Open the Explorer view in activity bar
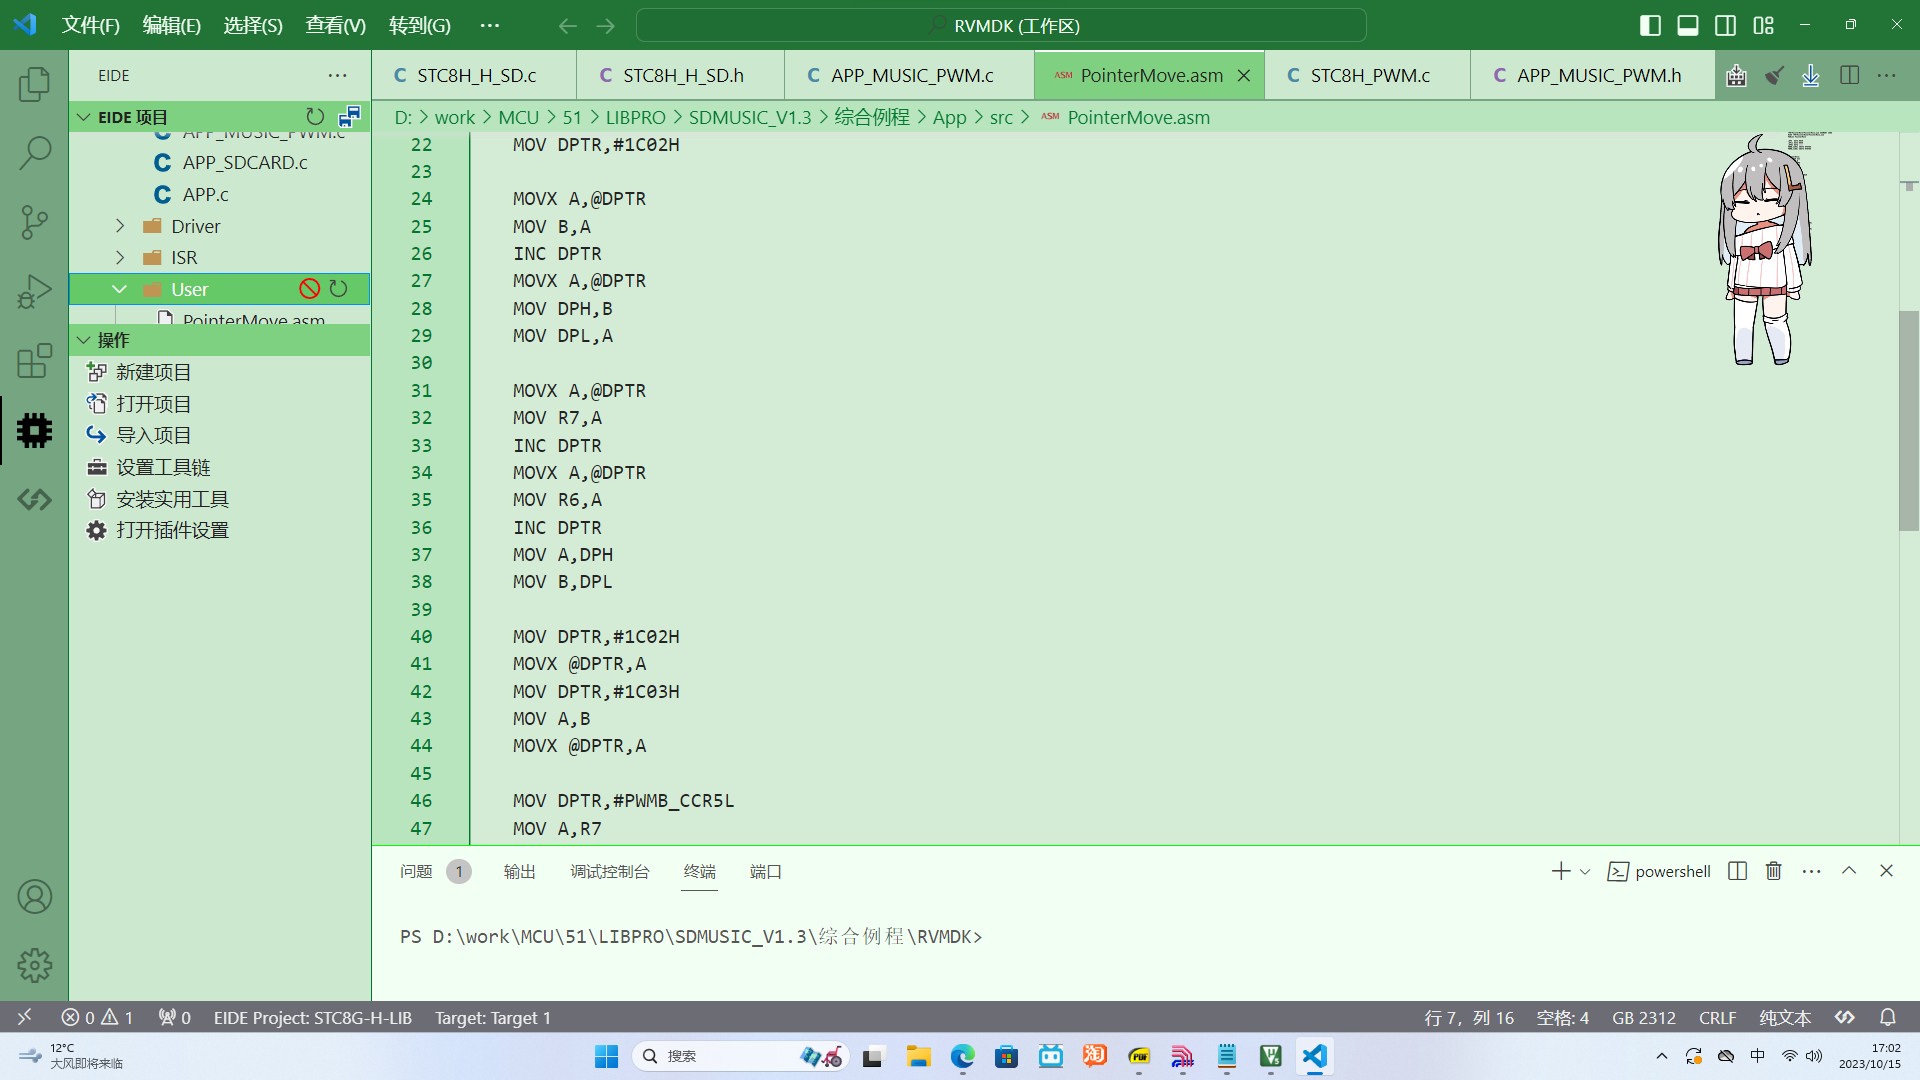The height and width of the screenshot is (1080, 1920). [x=34, y=84]
